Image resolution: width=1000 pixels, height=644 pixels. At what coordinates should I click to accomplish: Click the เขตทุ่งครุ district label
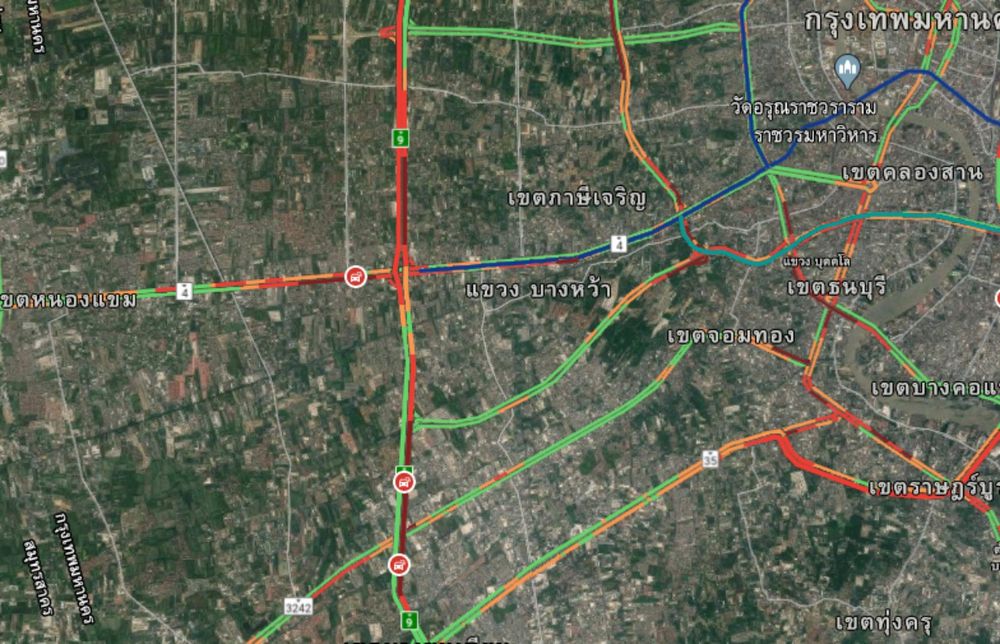pos(883,622)
